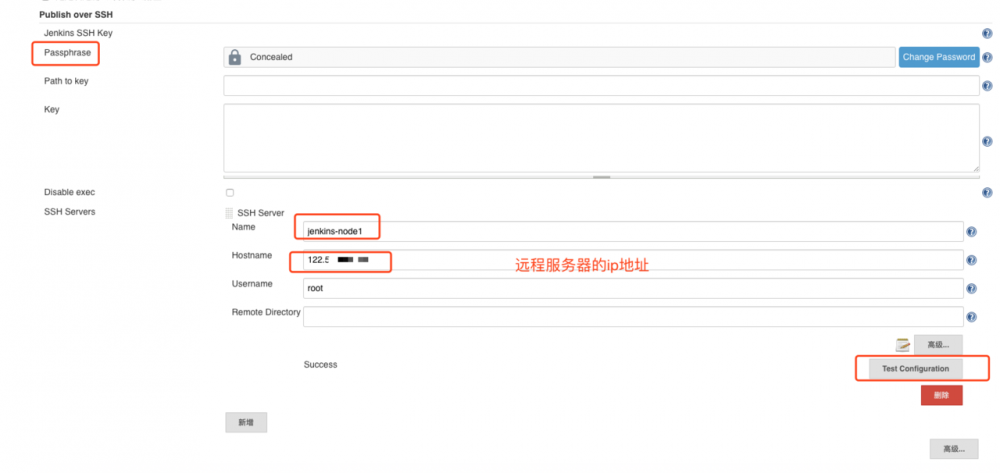This screenshot has width=1000, height=473.
Task: Click the 新增 add server button
Action: point(246,423)
